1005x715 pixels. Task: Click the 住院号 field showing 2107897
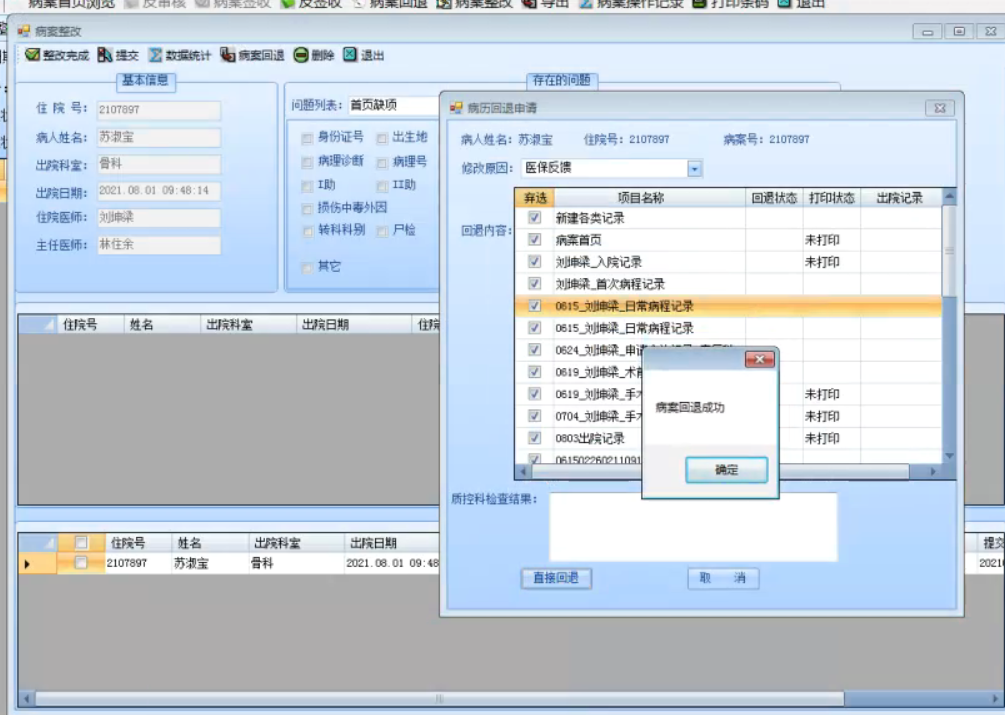[159, 110]
